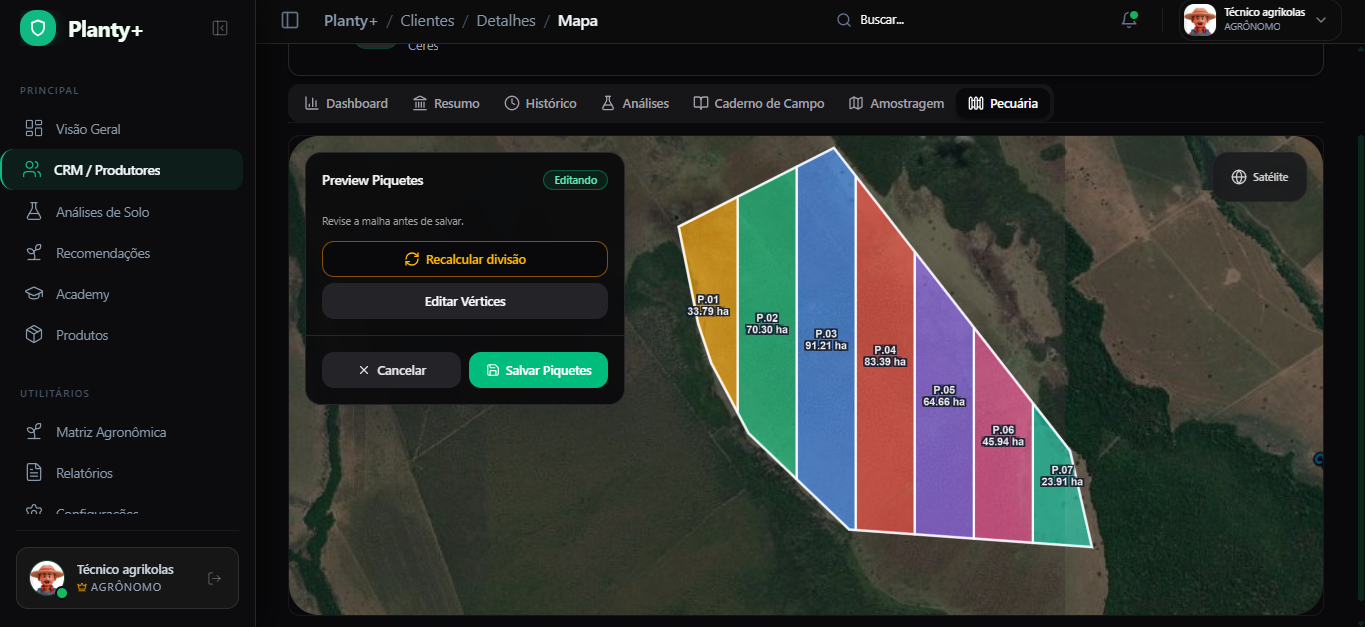1365x627 pixels.
Task: Open the notifications bell
Action: 1129,20
